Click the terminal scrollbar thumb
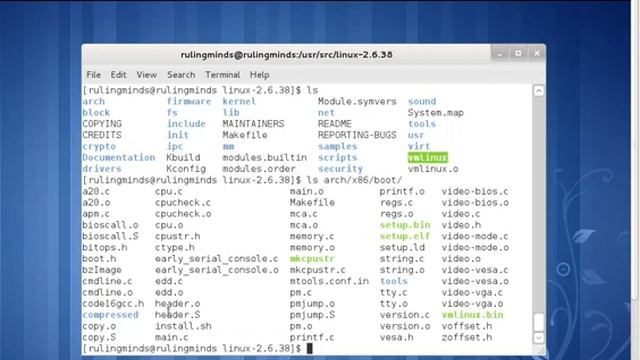The width and height of the screenshot is (640, 360). click(x=539, y=322)
